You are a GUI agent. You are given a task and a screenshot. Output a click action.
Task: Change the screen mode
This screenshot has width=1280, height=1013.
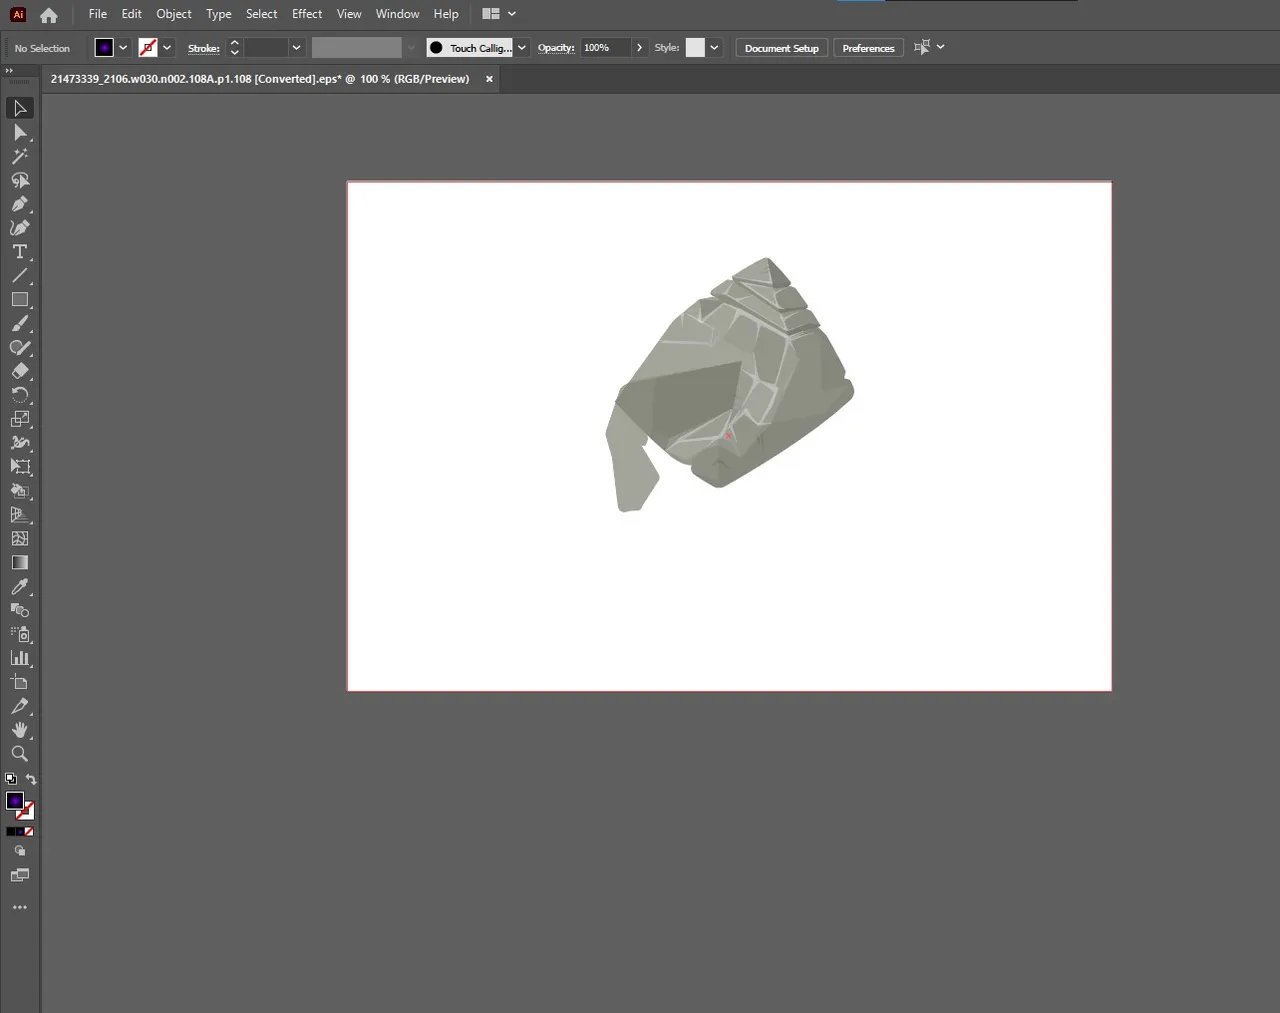click(20, 876)
